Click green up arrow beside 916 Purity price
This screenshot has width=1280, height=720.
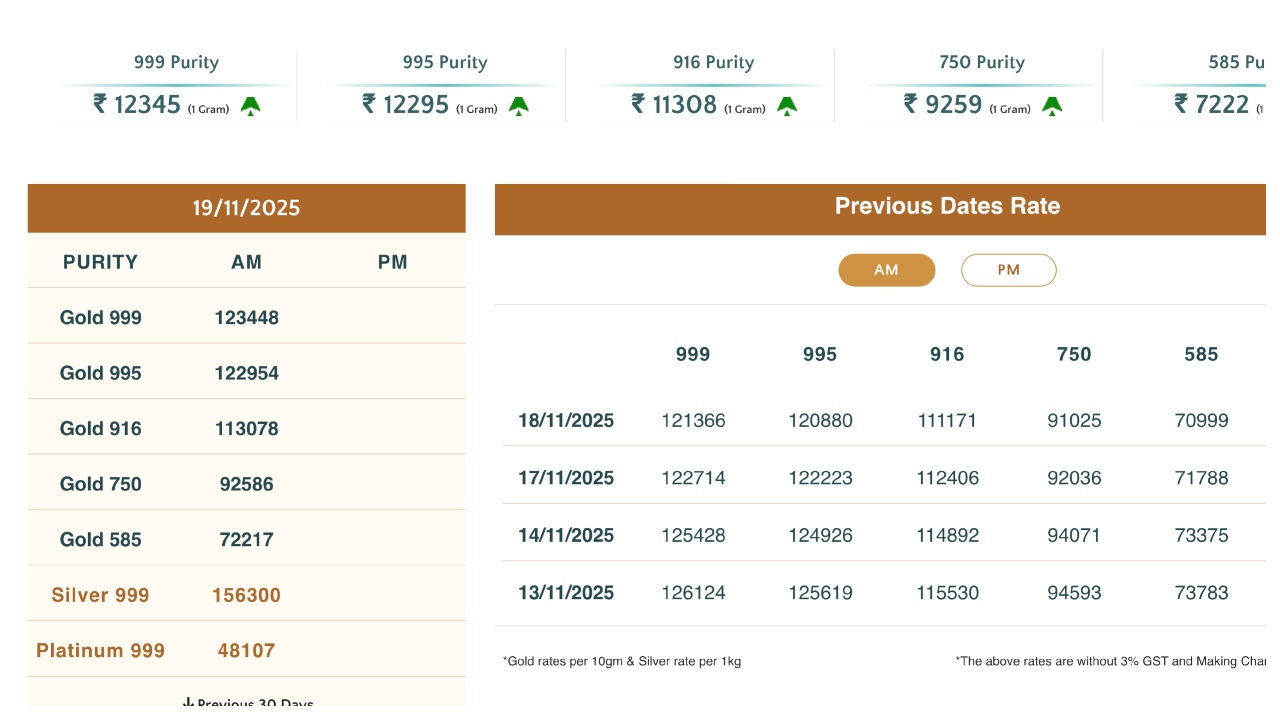pyautogui.click(x=787, y=106)
